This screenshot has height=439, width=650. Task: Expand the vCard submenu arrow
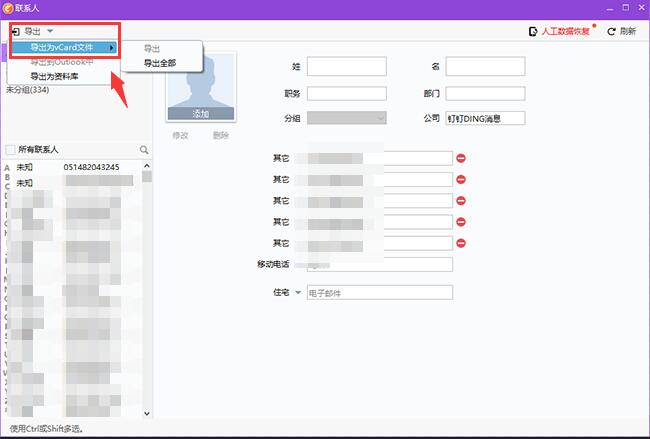click(x=112, y=48)
